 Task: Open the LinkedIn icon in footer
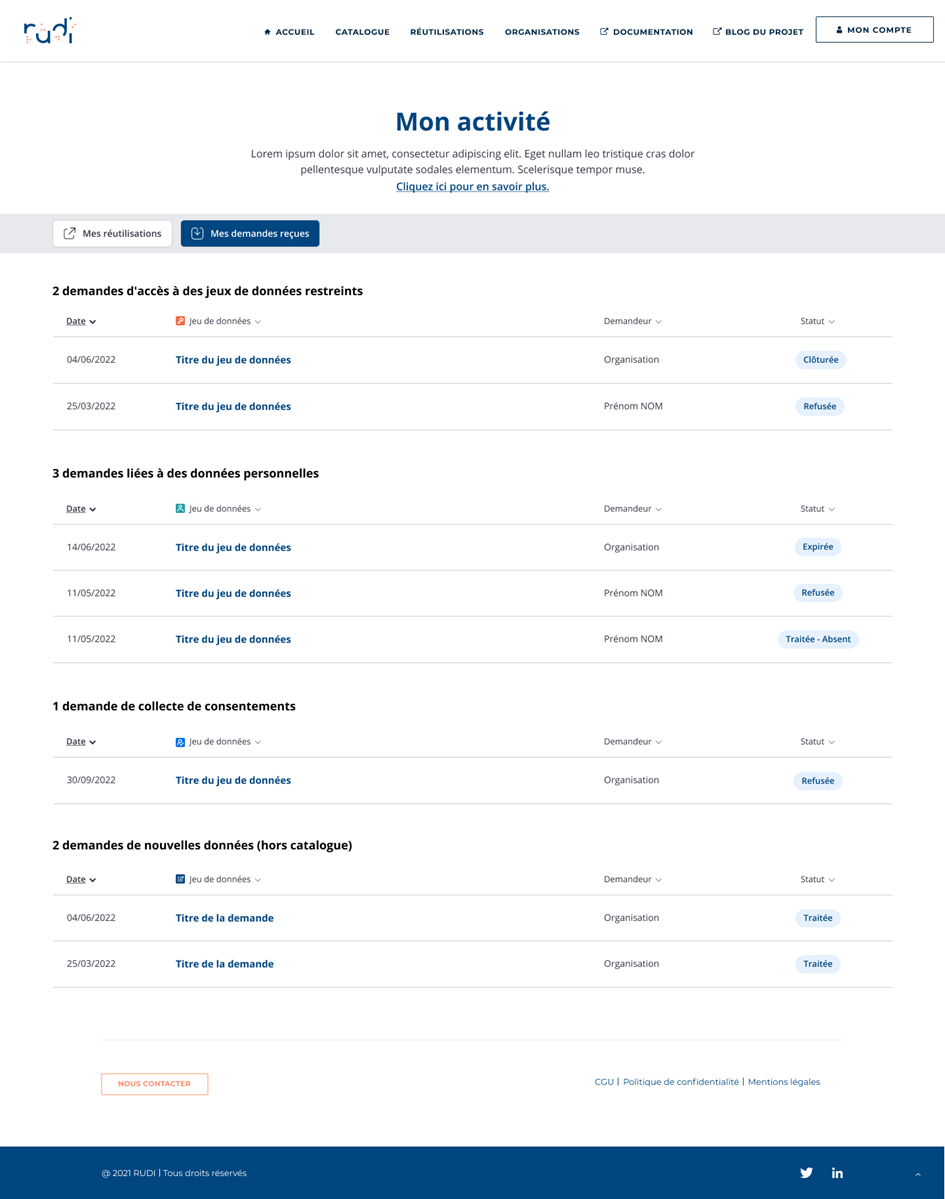coord(837,1172)
